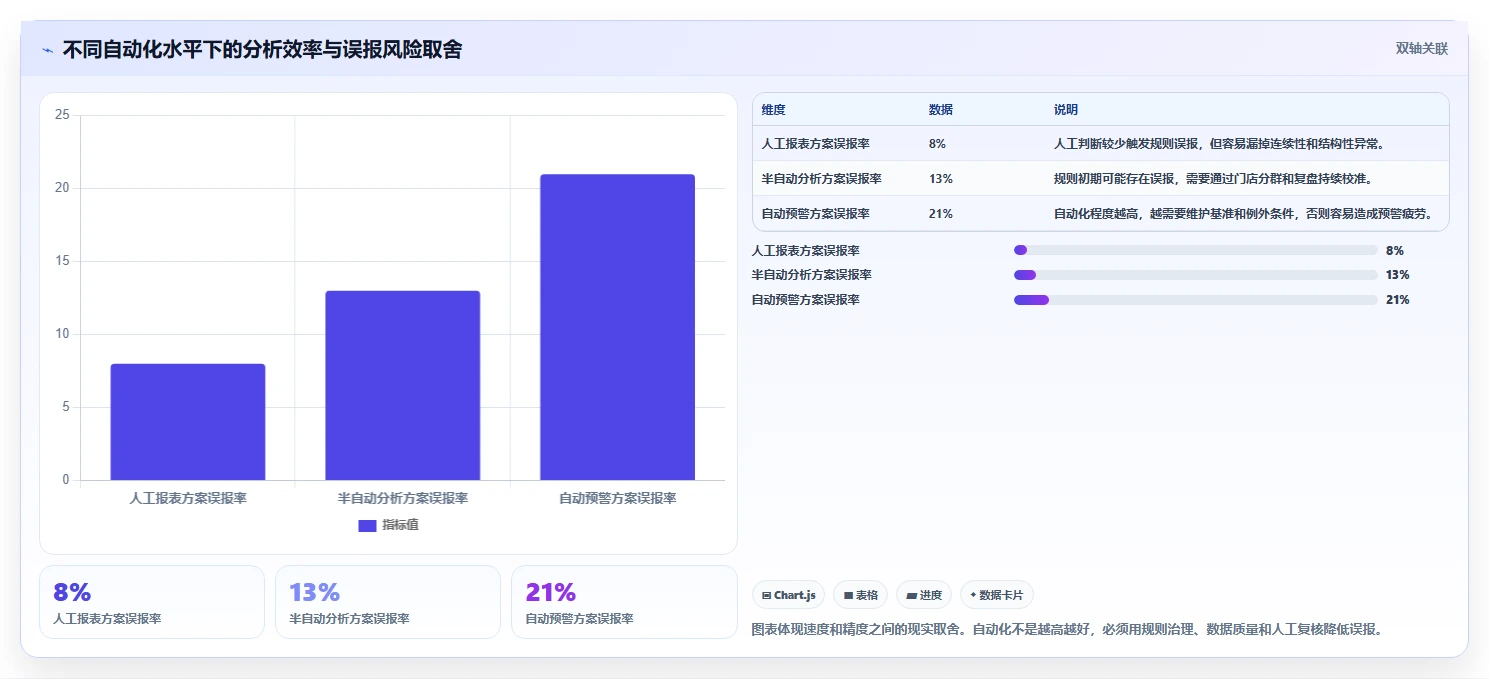This screenshot has height=679, width=1489.
Task: Select table cell 自动预警方案误报率
Action: coord(815,214)
